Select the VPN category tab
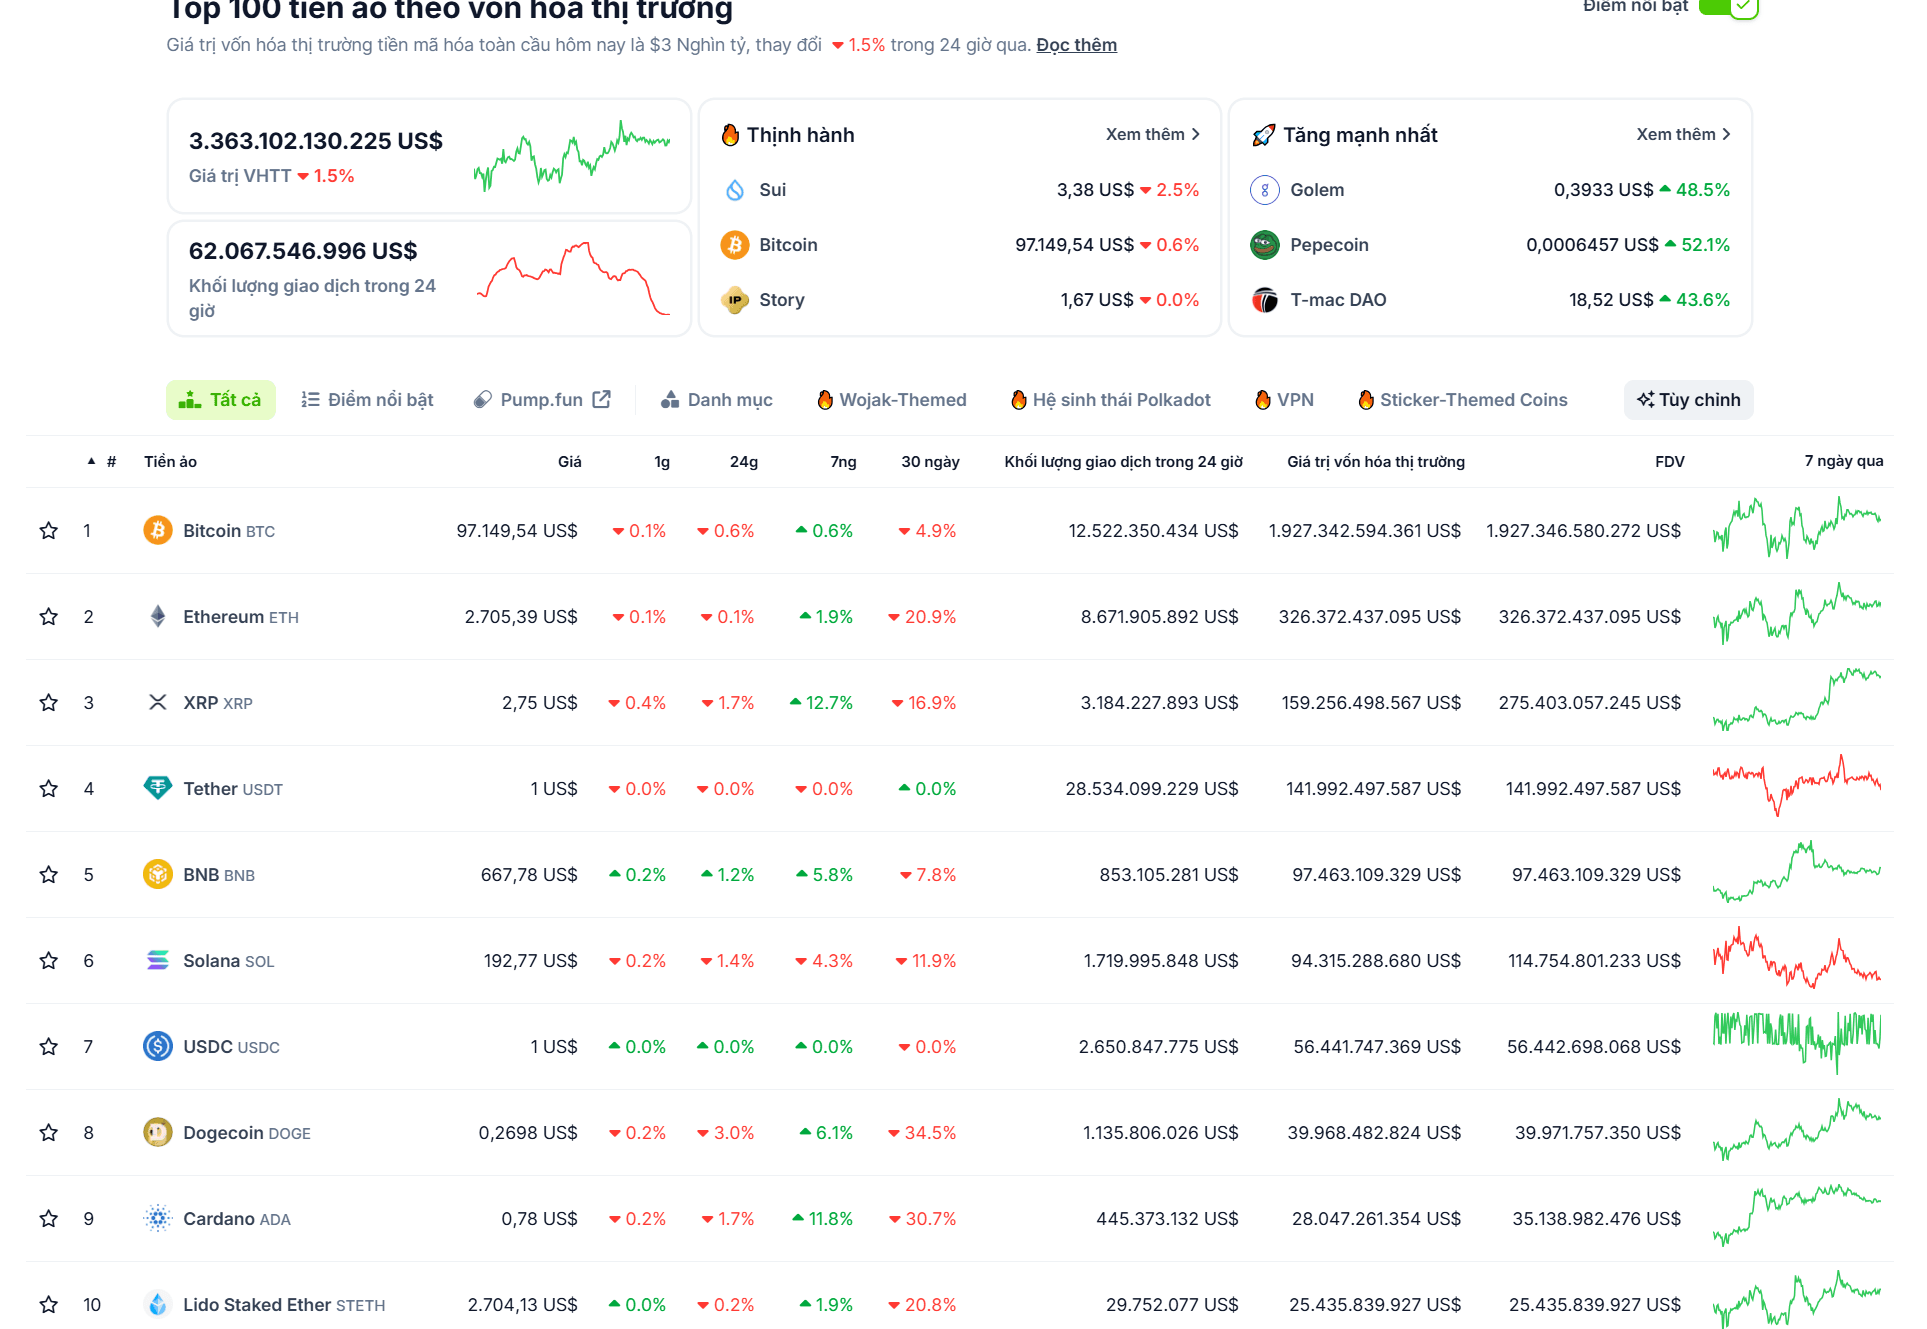Viewport: 1927px width, 1329px height. click(x=1284, y=400)
